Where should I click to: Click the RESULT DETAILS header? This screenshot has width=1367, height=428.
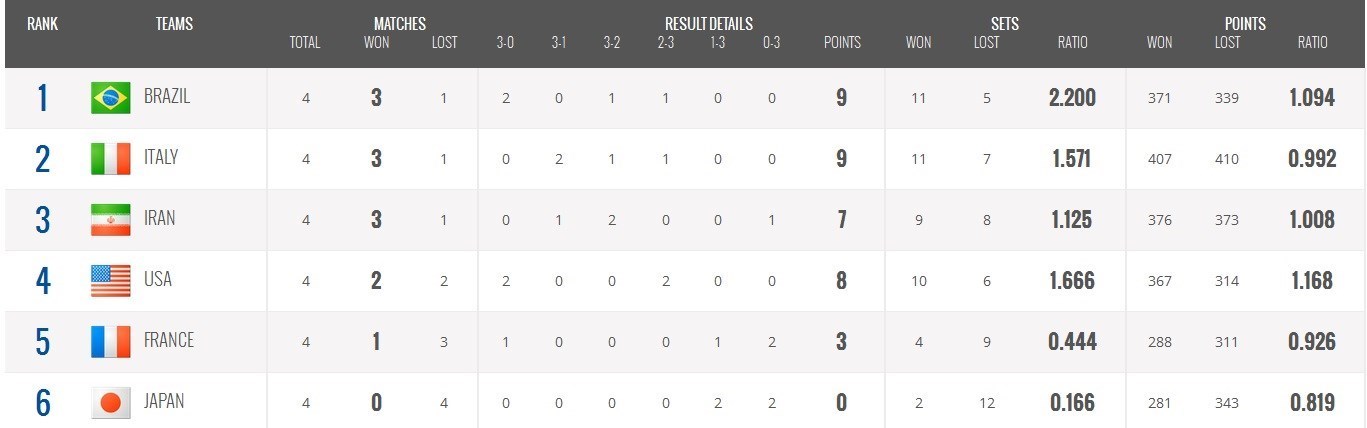pyautogui.click(x=708, y=23)
